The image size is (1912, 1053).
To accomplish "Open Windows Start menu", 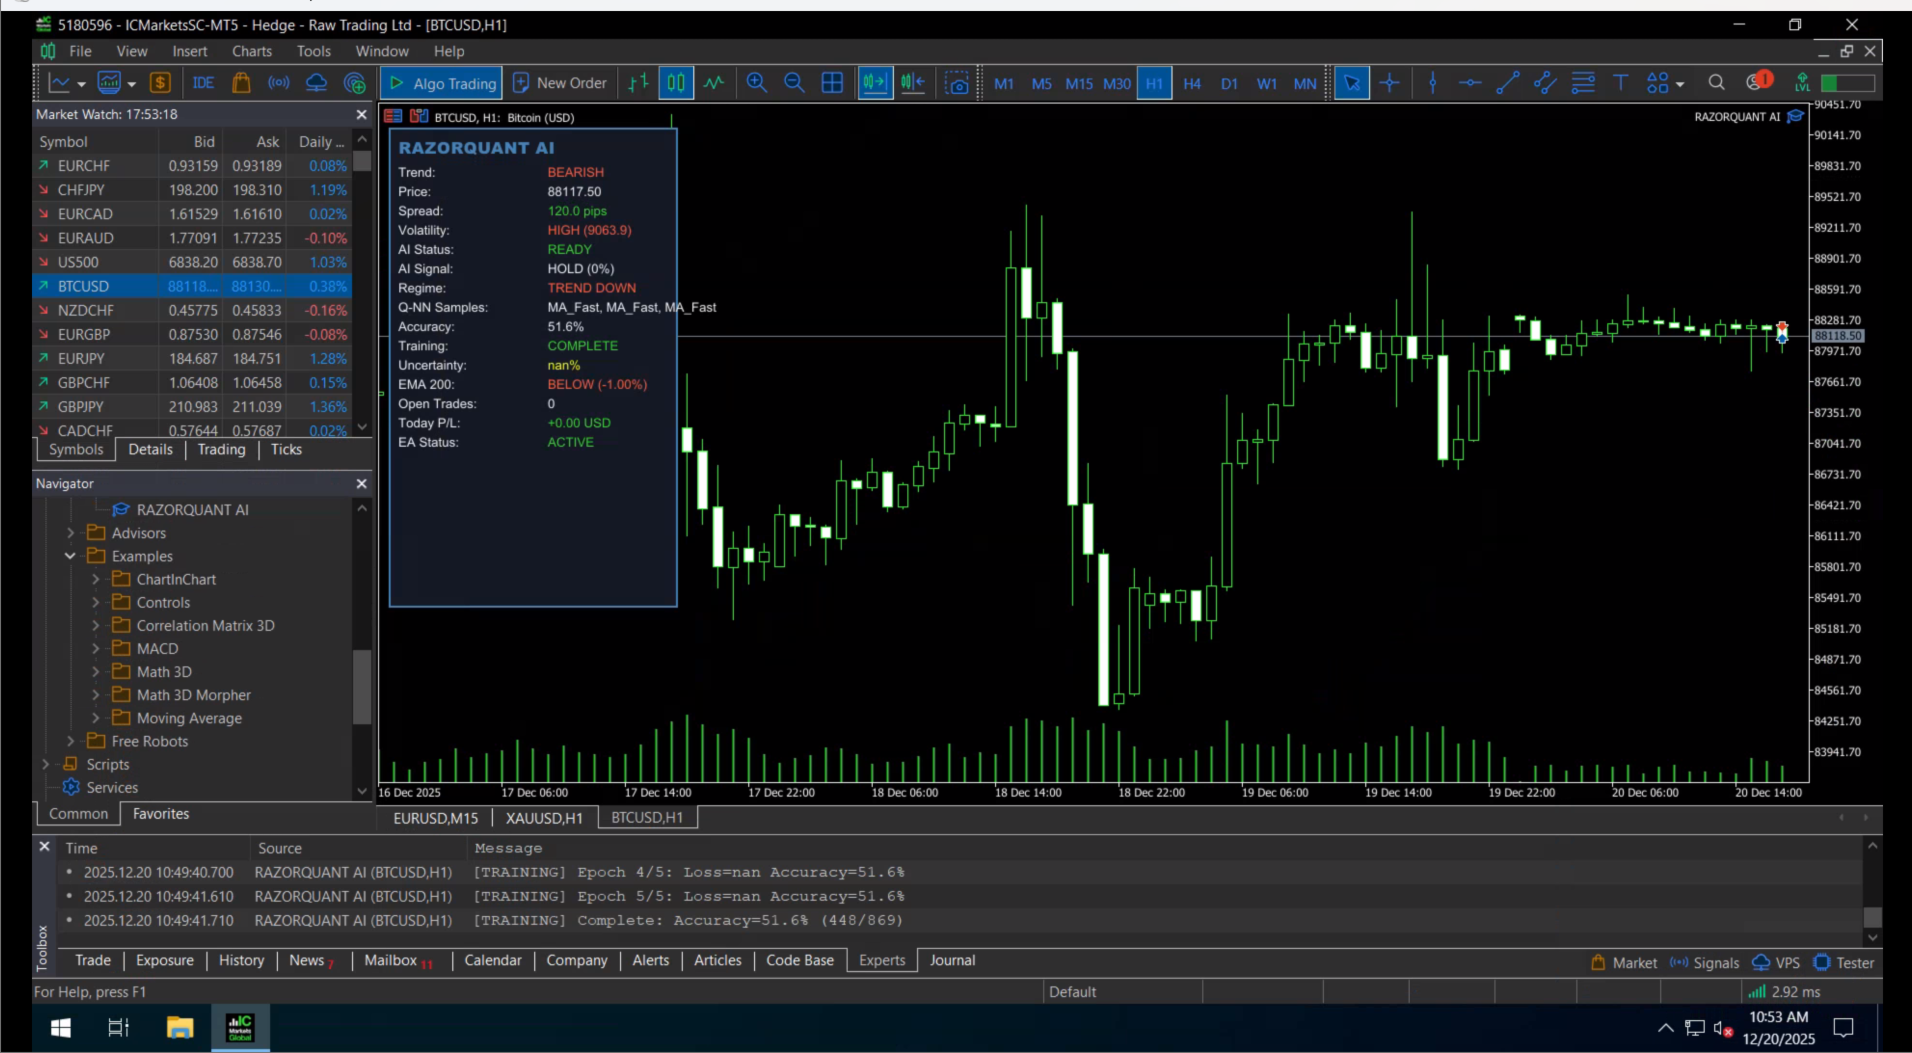I will pos(60,1027).
